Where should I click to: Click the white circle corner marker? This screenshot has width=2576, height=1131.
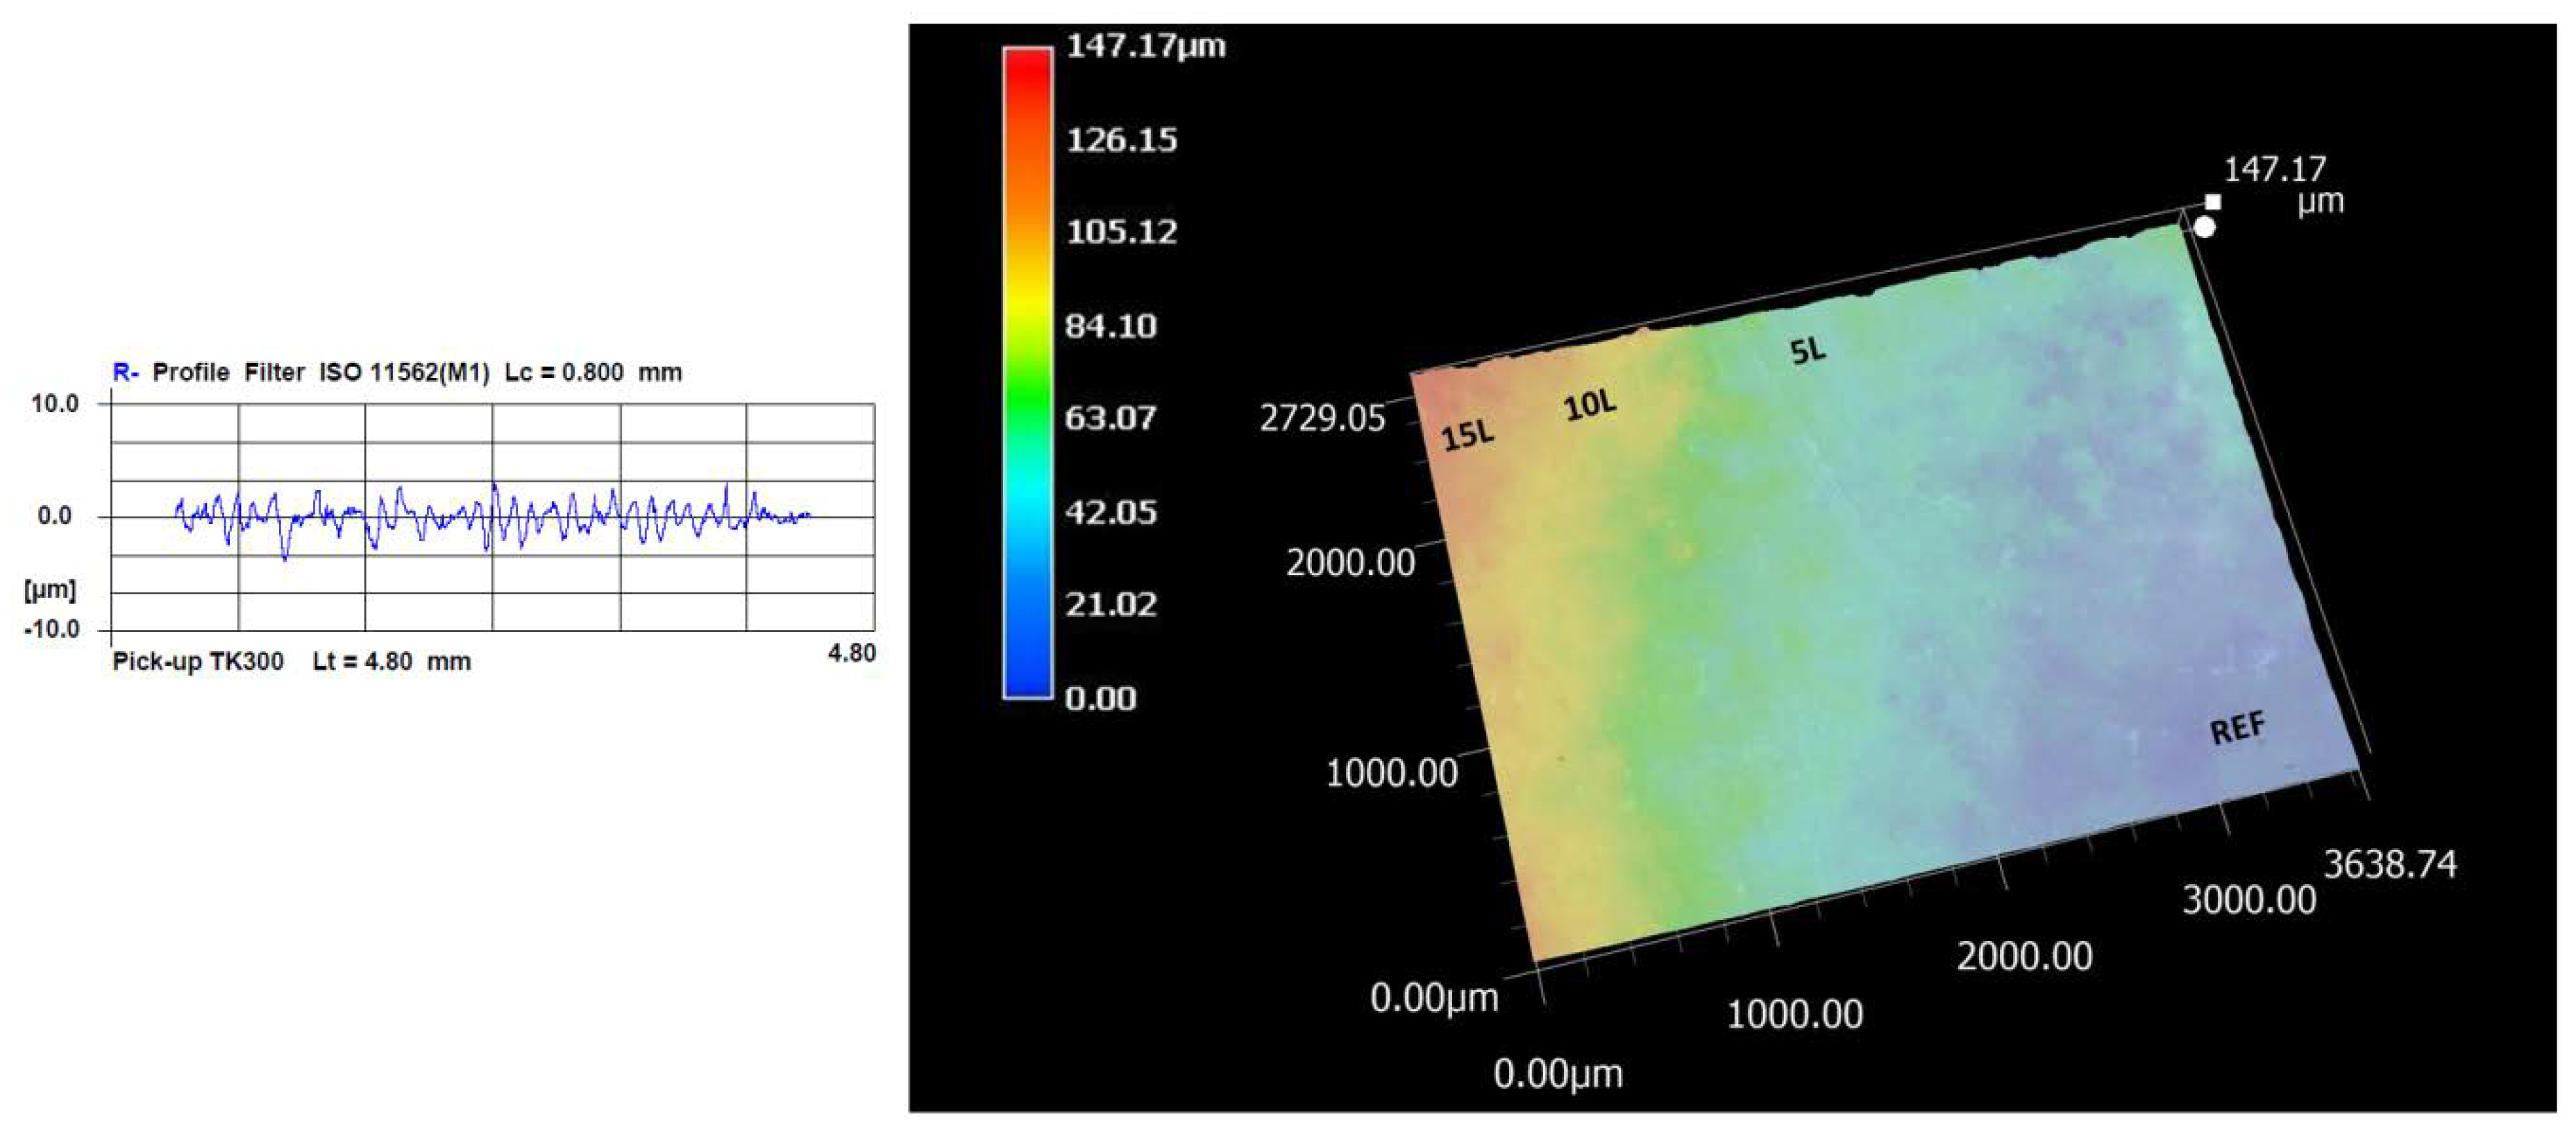[2204, 228]
